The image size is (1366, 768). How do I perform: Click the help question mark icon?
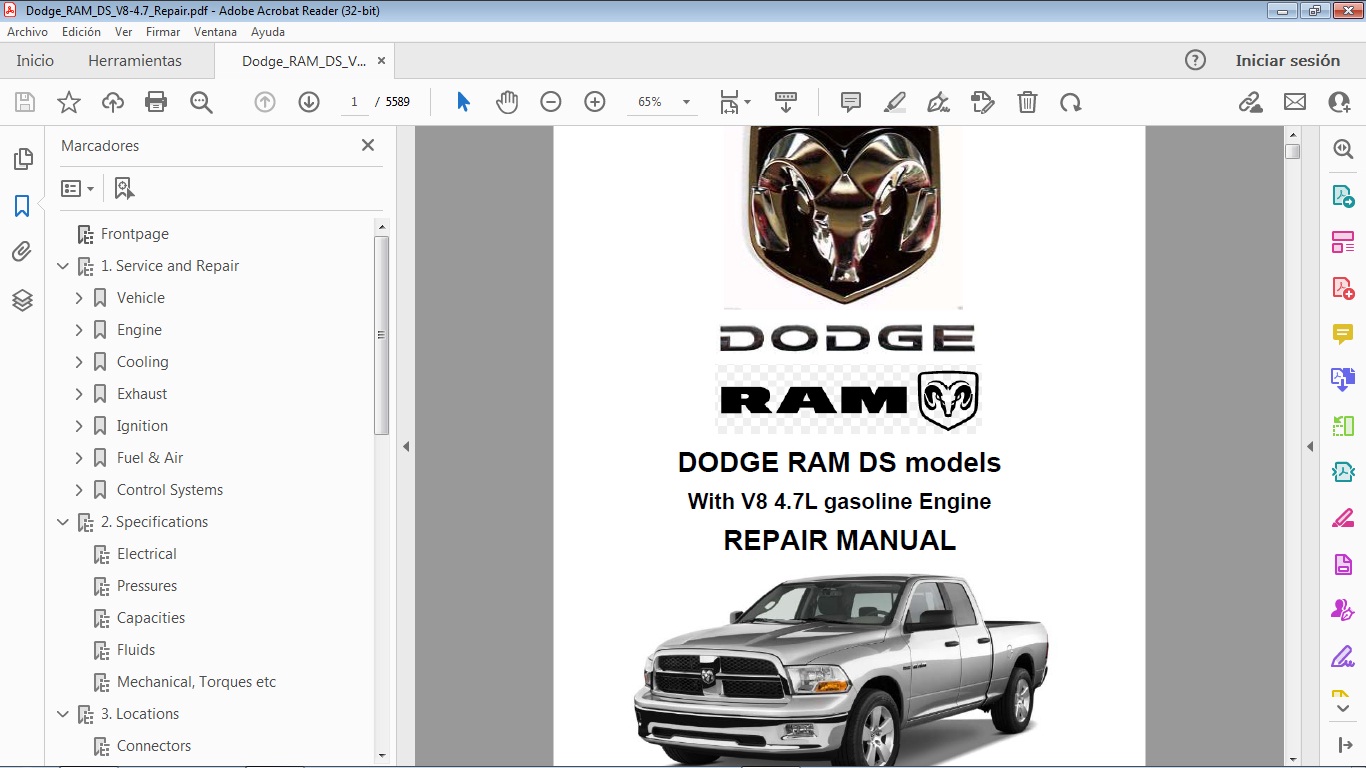(1195, 61)
